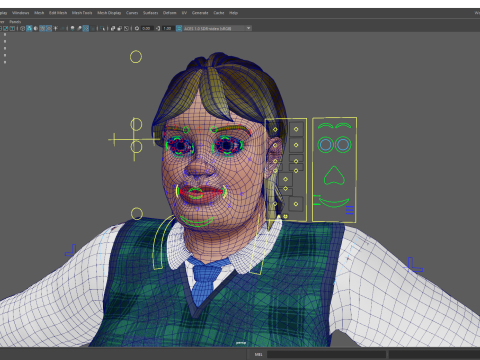
Task: Open the Windows menu
Action: 21,13
